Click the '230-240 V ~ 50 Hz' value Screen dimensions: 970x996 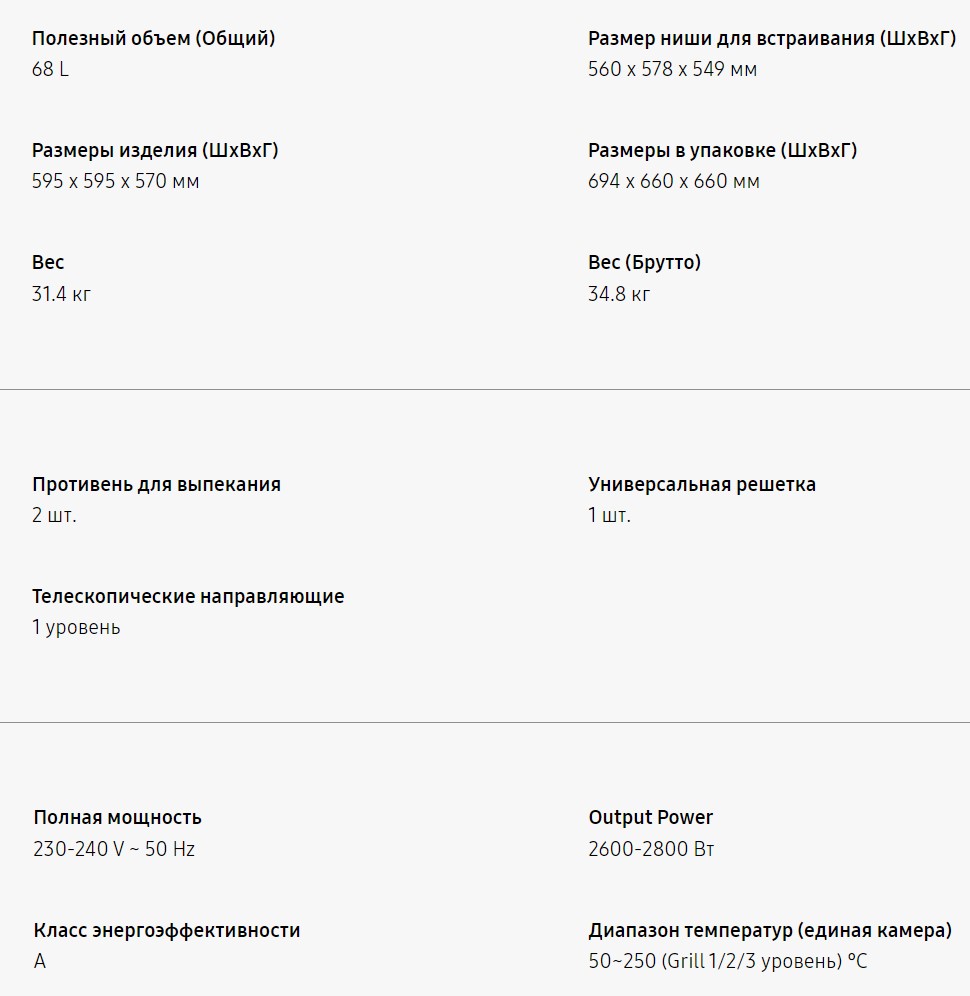[114, 850]
